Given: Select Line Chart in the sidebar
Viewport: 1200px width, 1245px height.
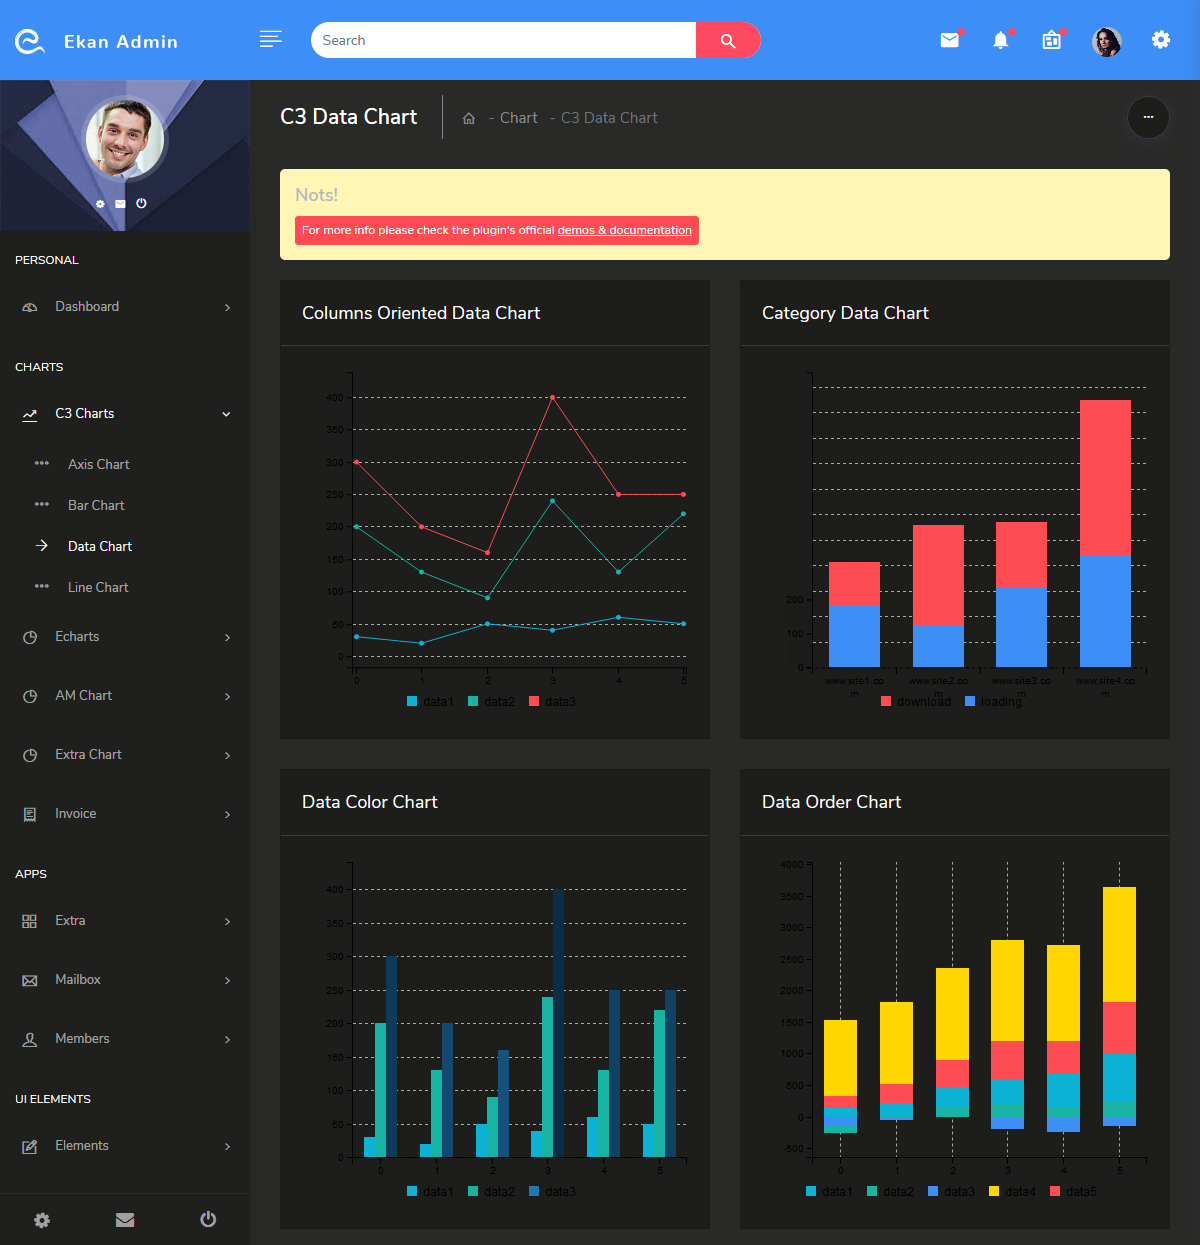Looking at the screenshot, I should click(x=97, y=587).
